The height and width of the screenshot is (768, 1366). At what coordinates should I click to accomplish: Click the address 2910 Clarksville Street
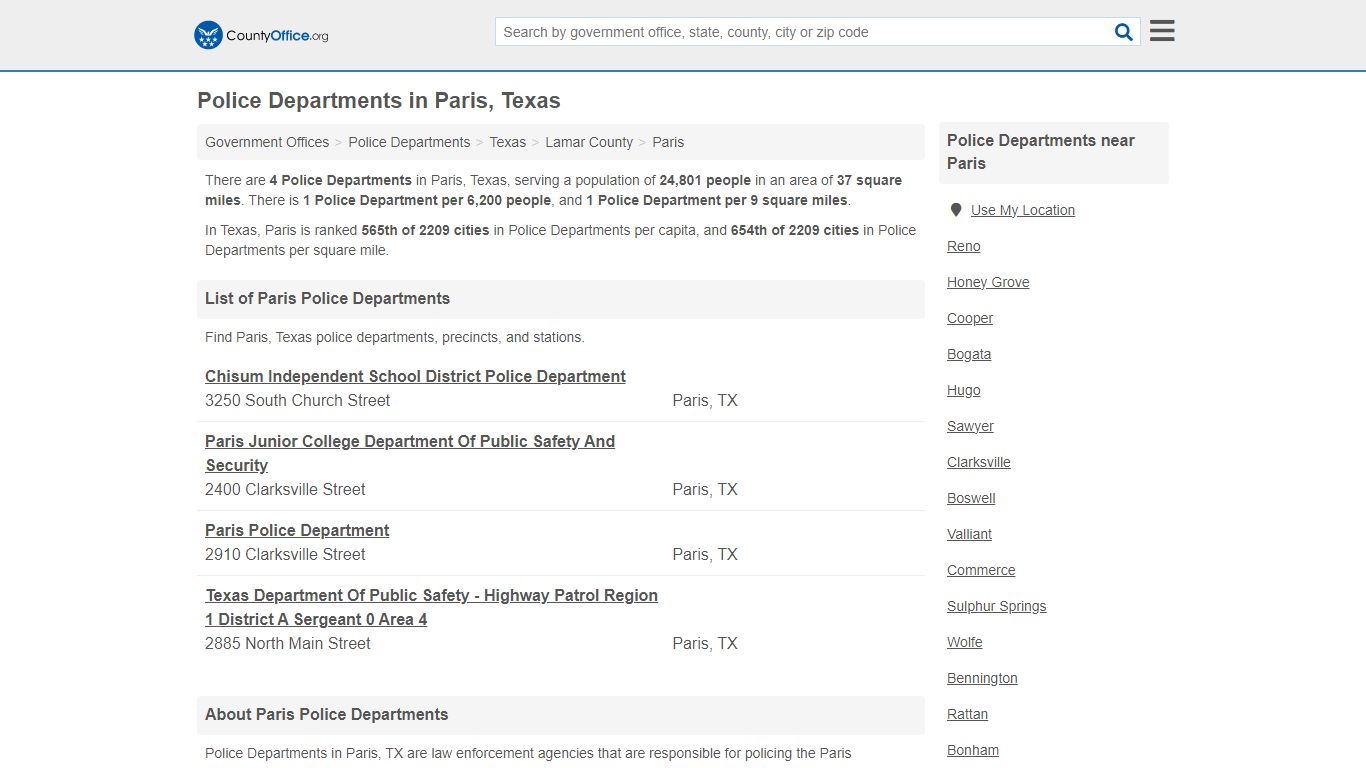coord(285,554)
